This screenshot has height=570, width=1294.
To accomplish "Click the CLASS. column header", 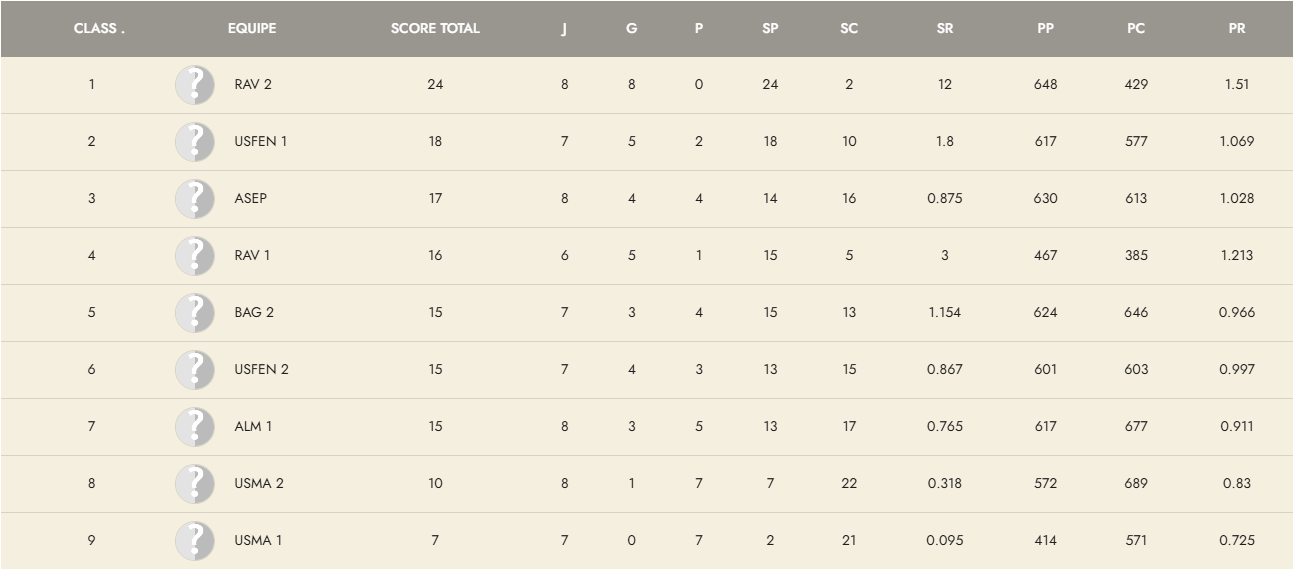I will 99,28.
